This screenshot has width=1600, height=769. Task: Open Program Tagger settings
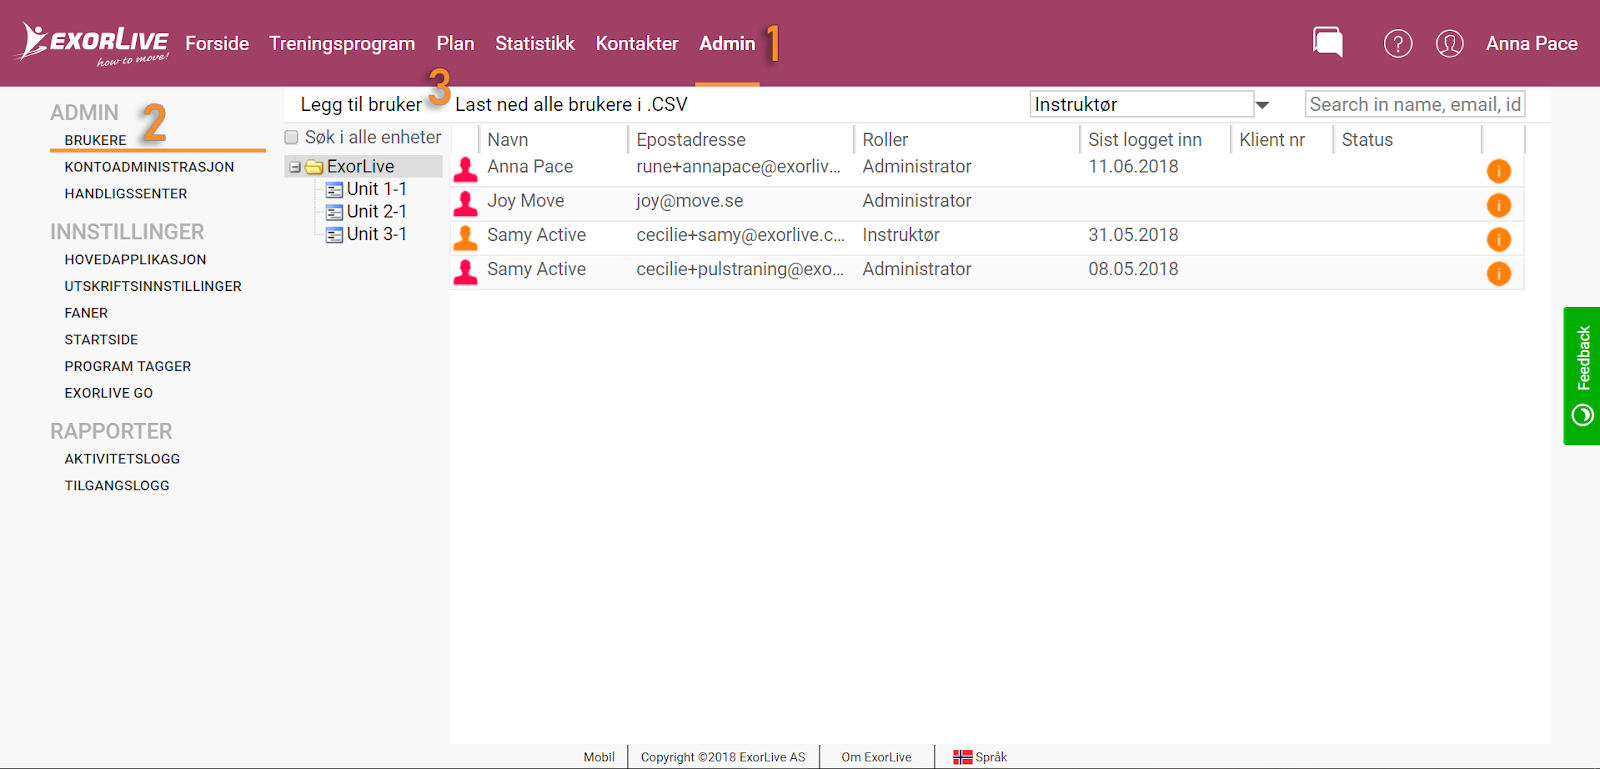tap(128, 366)
